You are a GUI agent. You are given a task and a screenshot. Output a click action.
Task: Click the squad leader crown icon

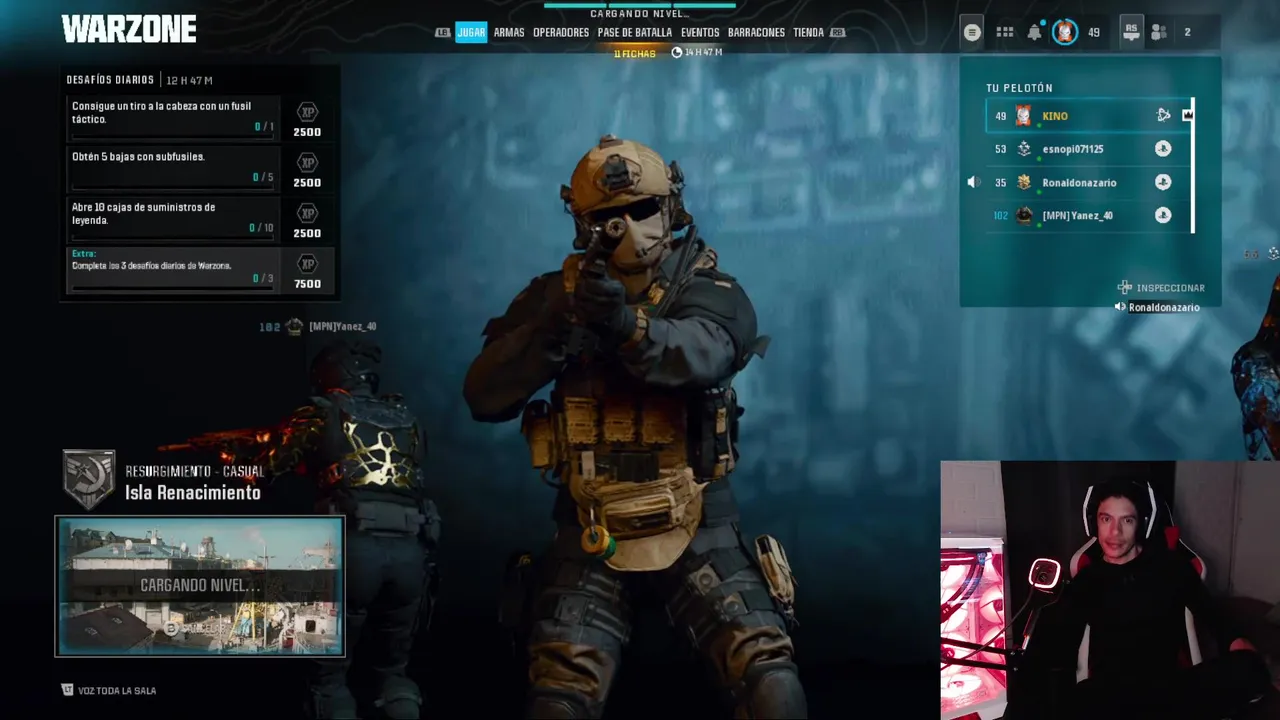point(1187,115)
